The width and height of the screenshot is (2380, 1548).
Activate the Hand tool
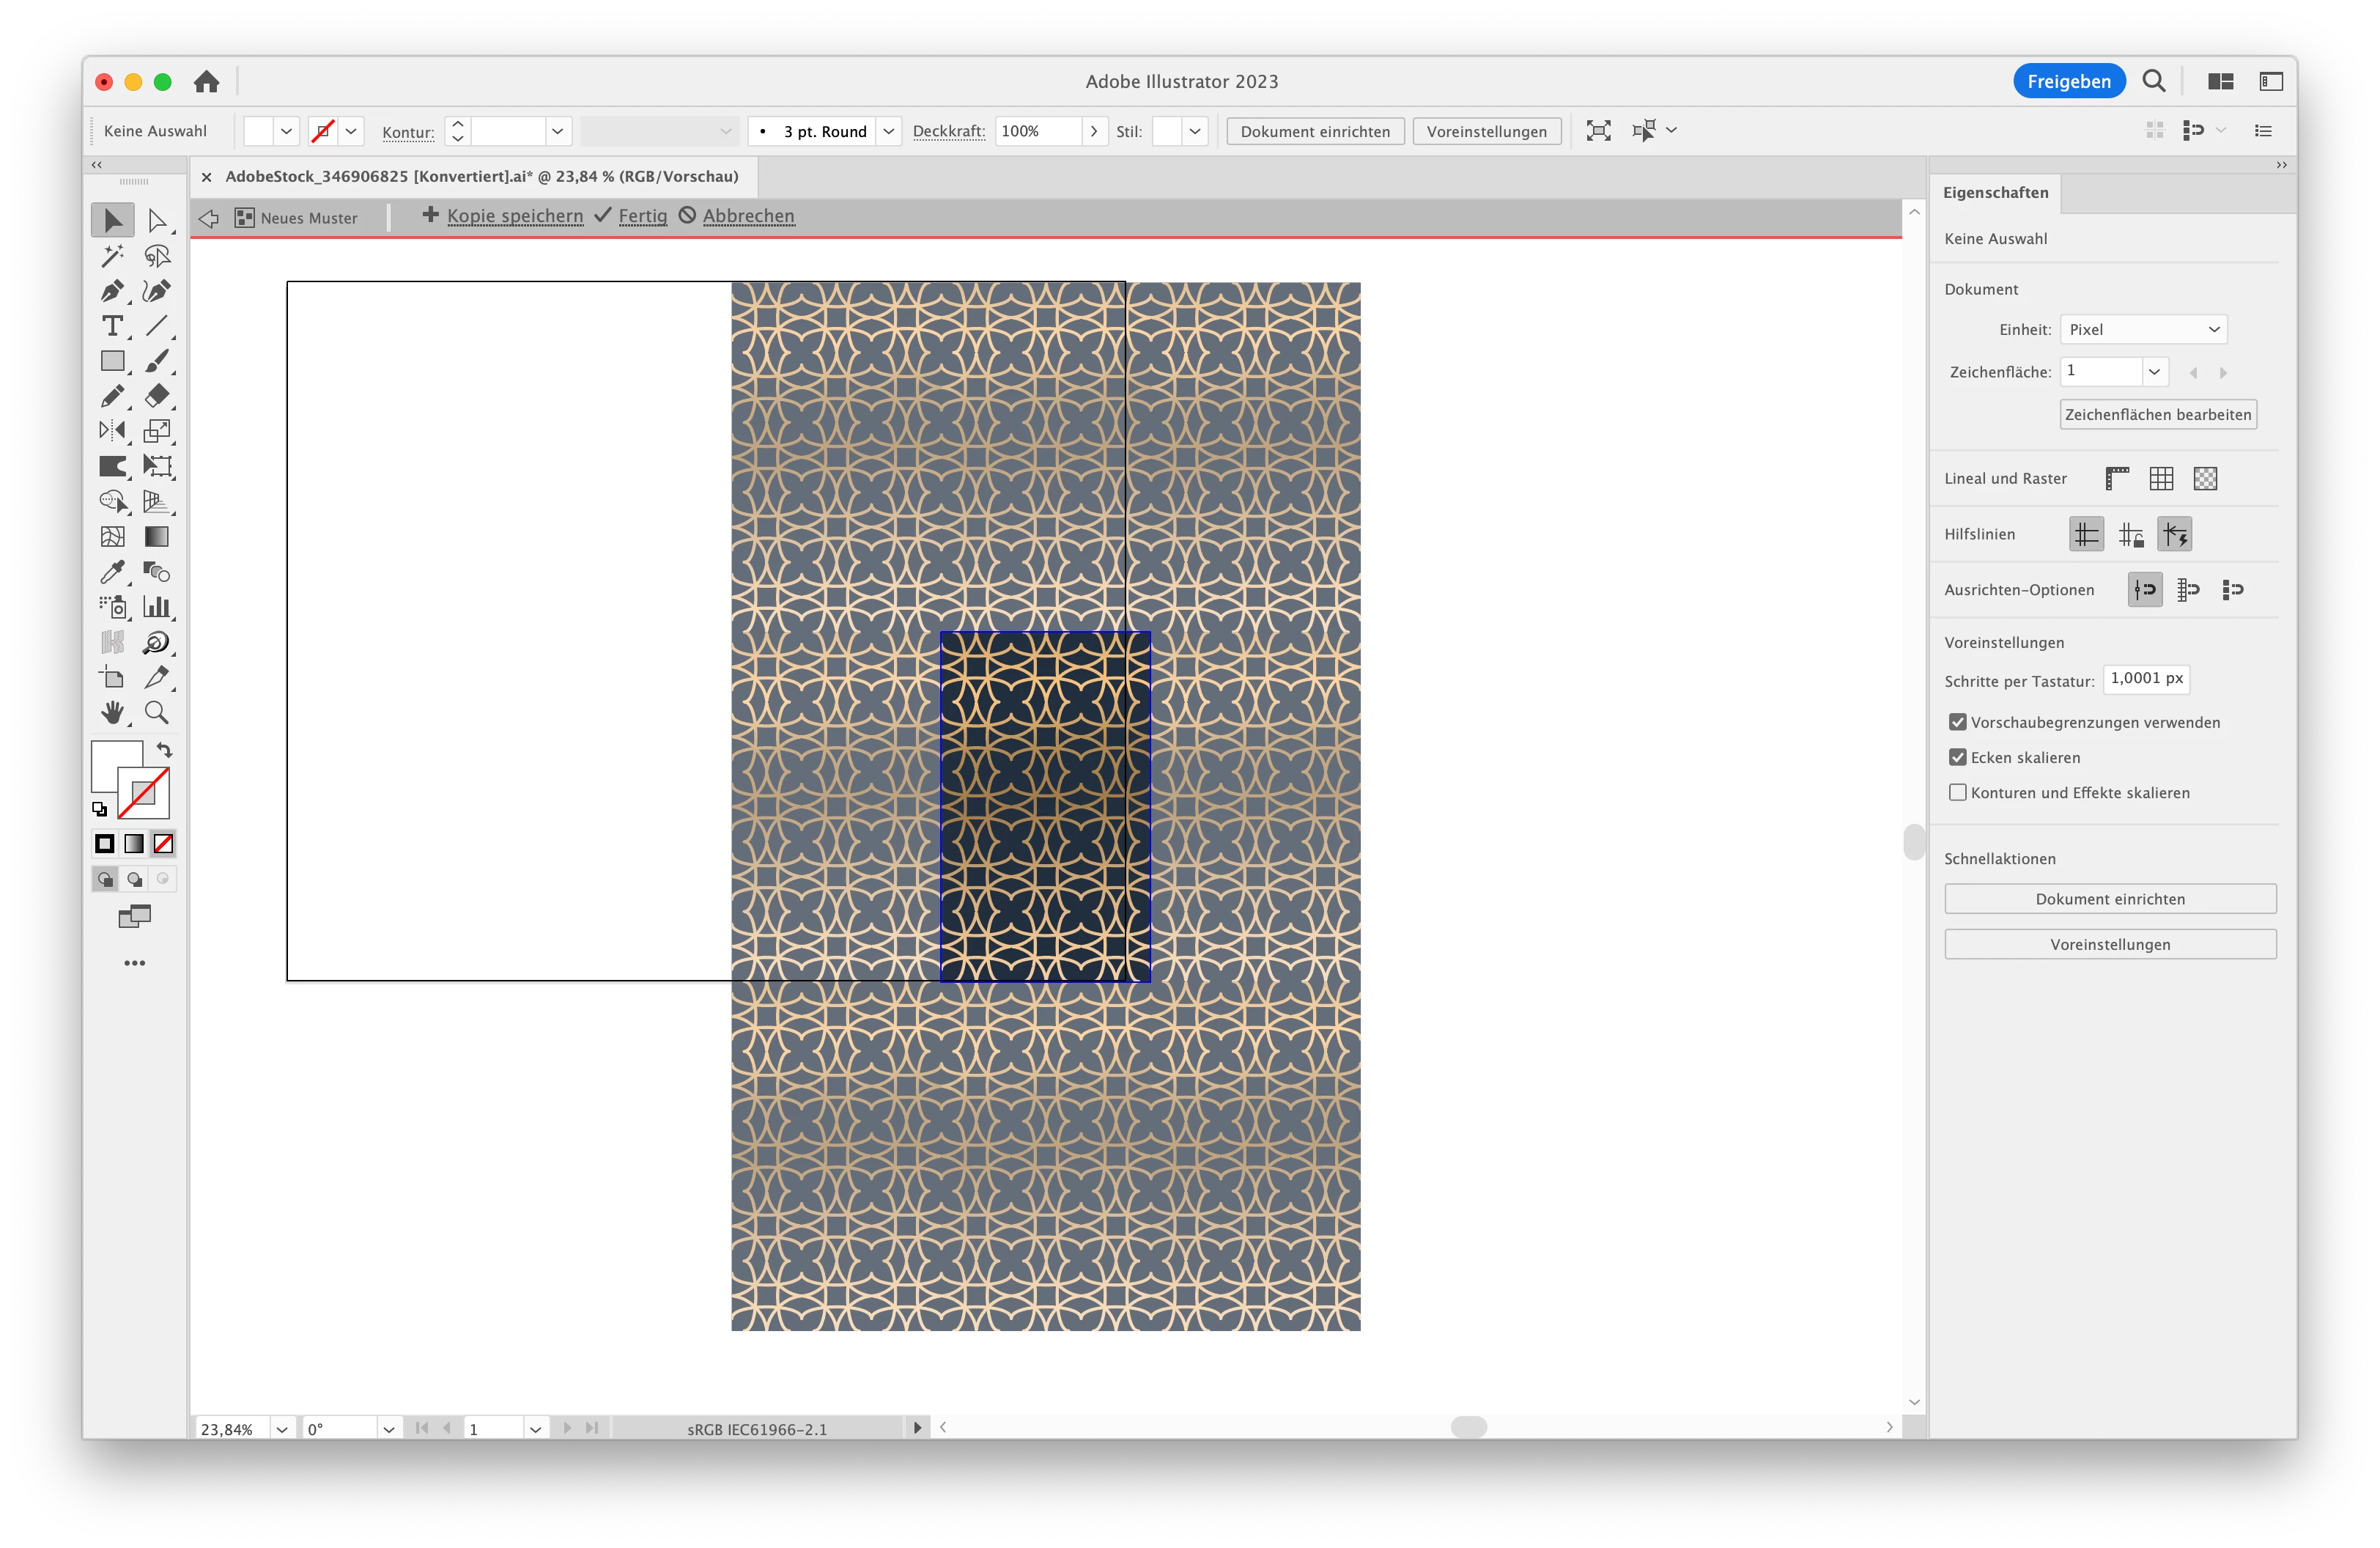tap(112, 712)
